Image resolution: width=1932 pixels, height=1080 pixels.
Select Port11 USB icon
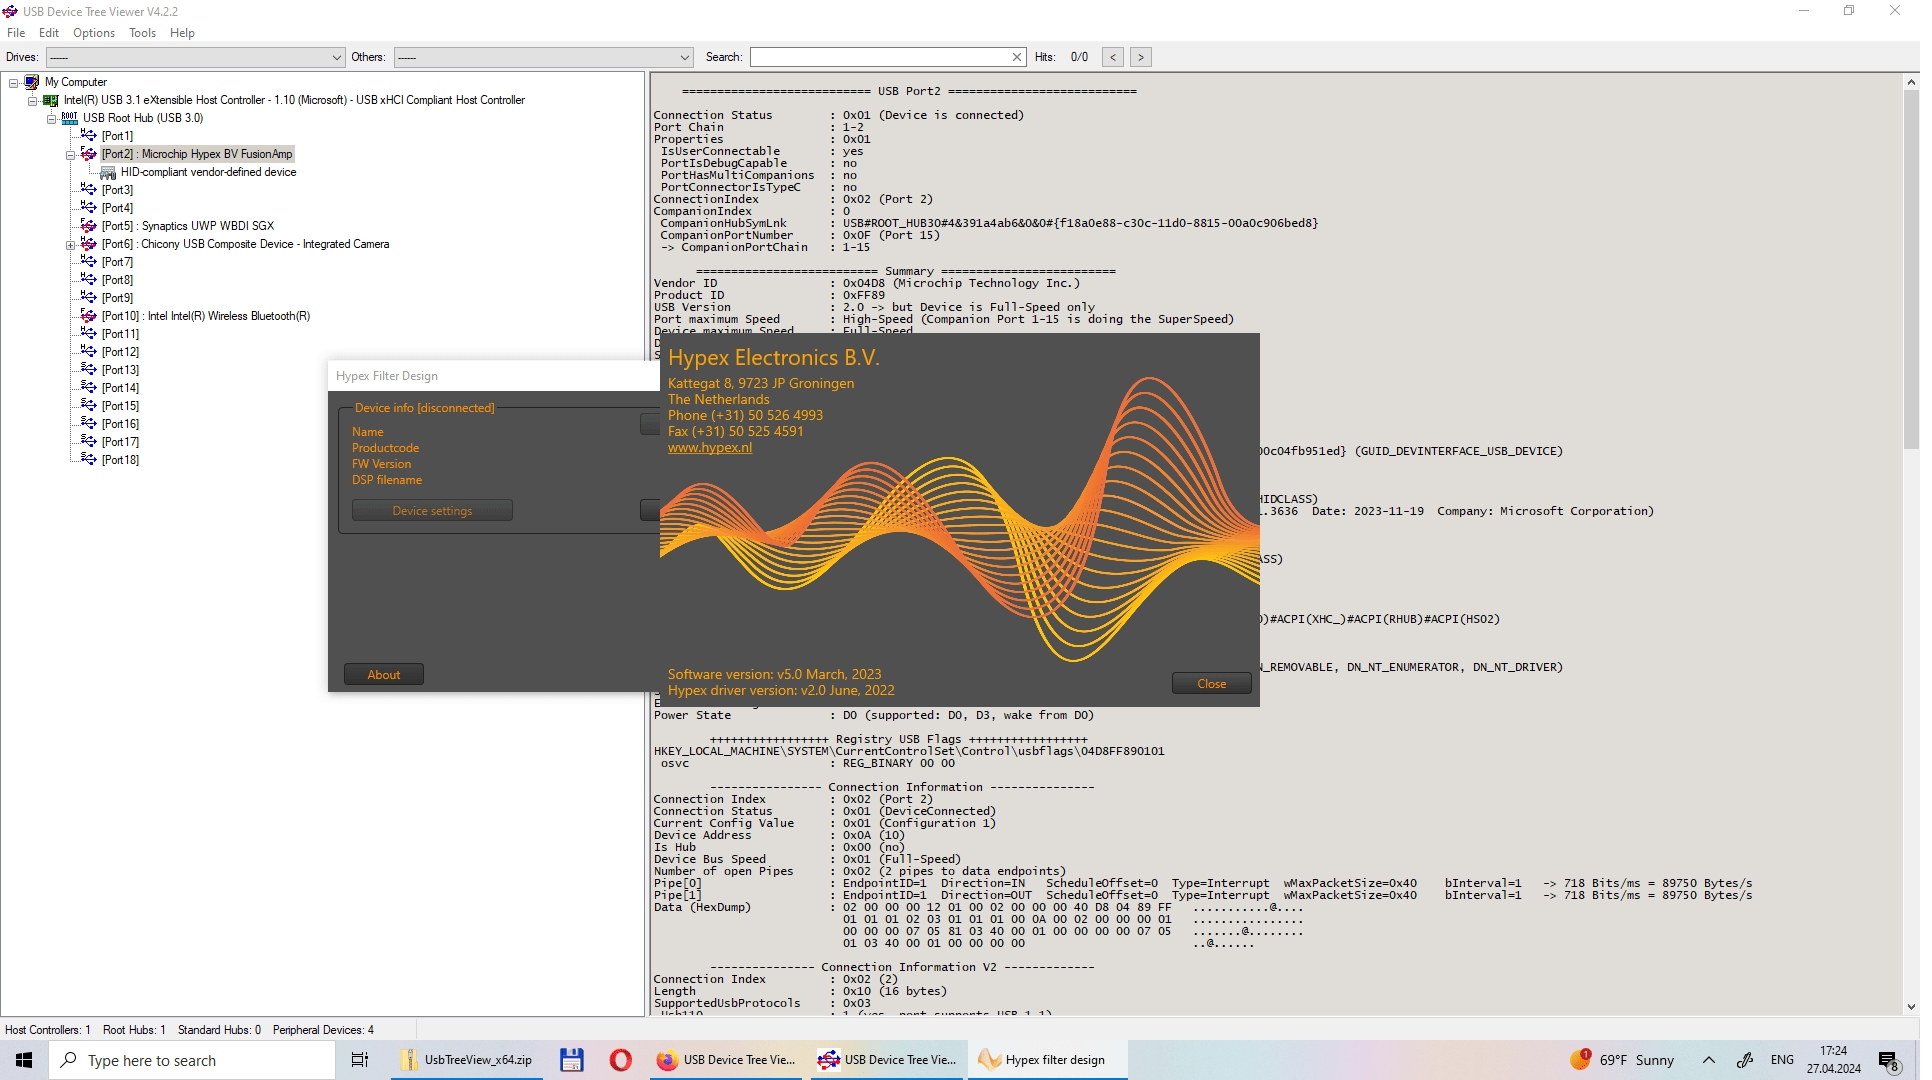pos(89,334)
